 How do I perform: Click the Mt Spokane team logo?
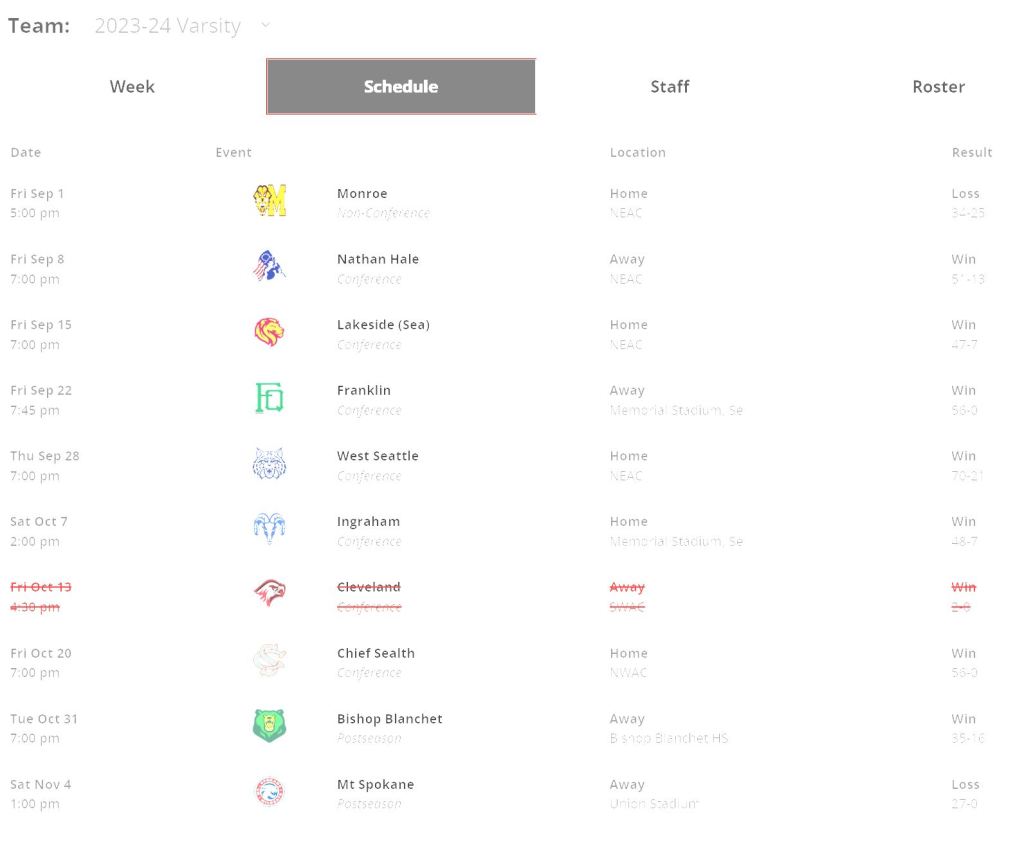tap(269, 792)
